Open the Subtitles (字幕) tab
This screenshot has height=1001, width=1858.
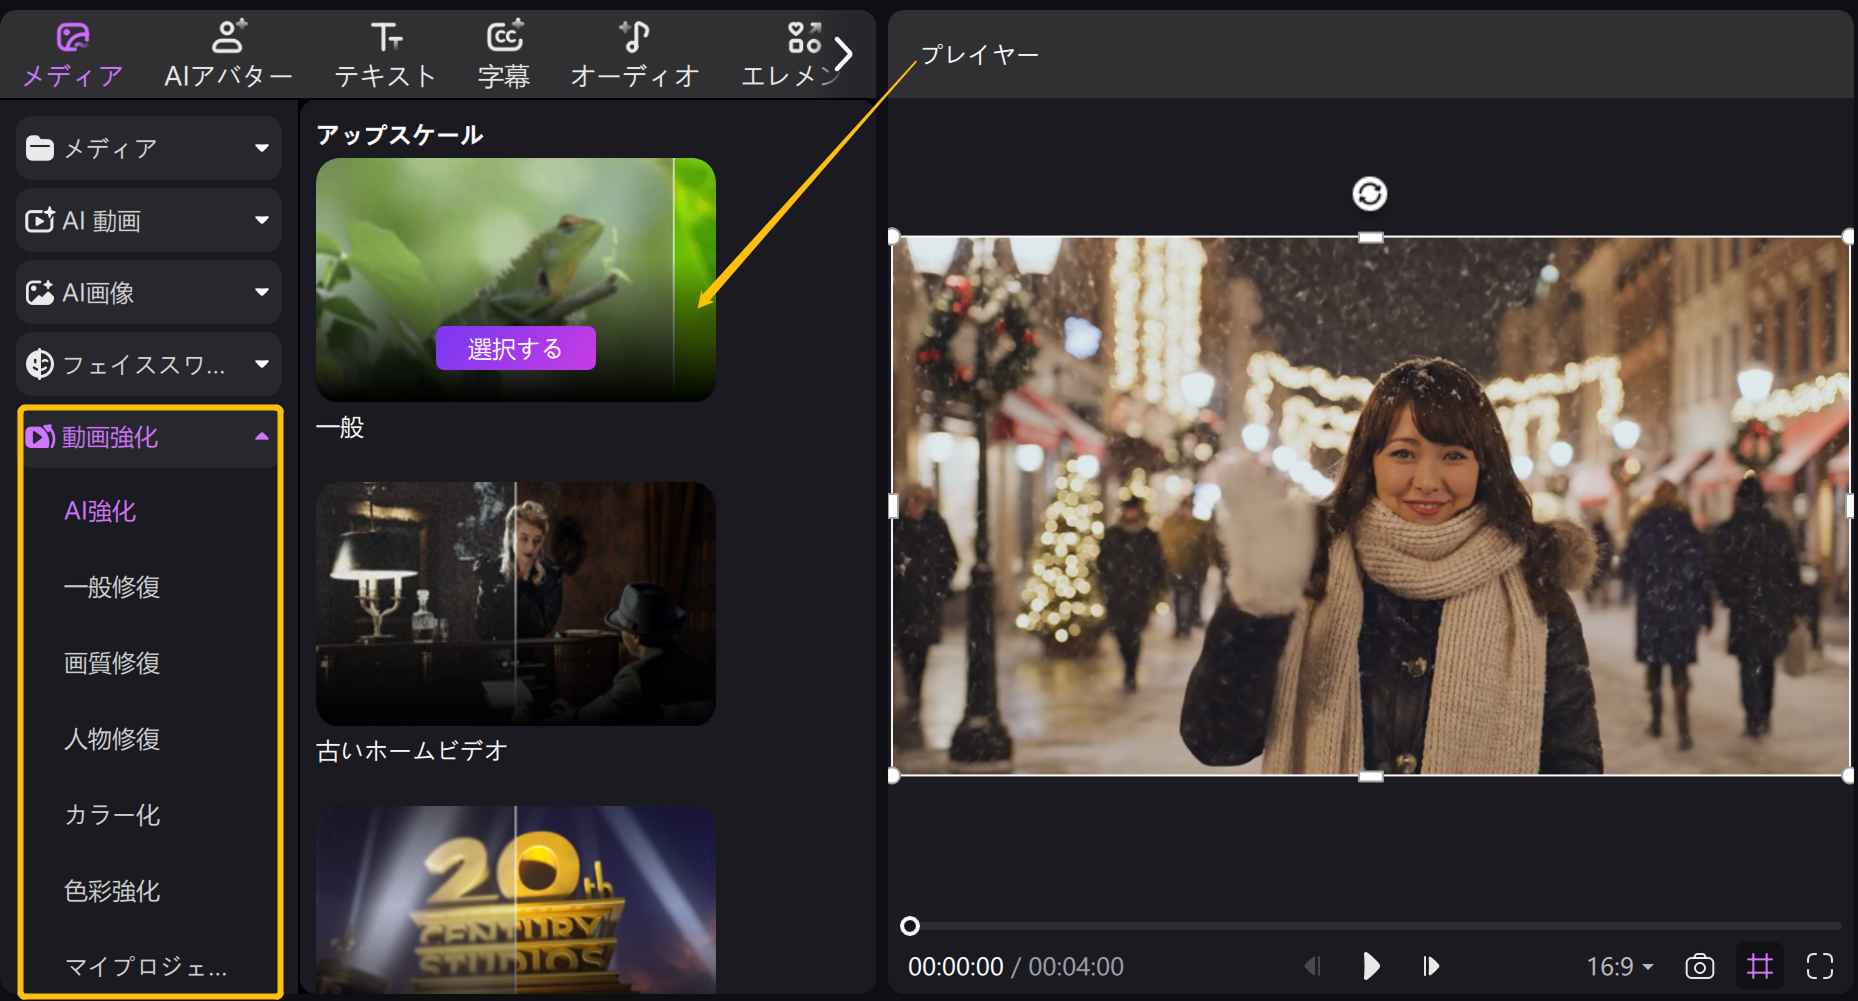click(x=504, y=54)
